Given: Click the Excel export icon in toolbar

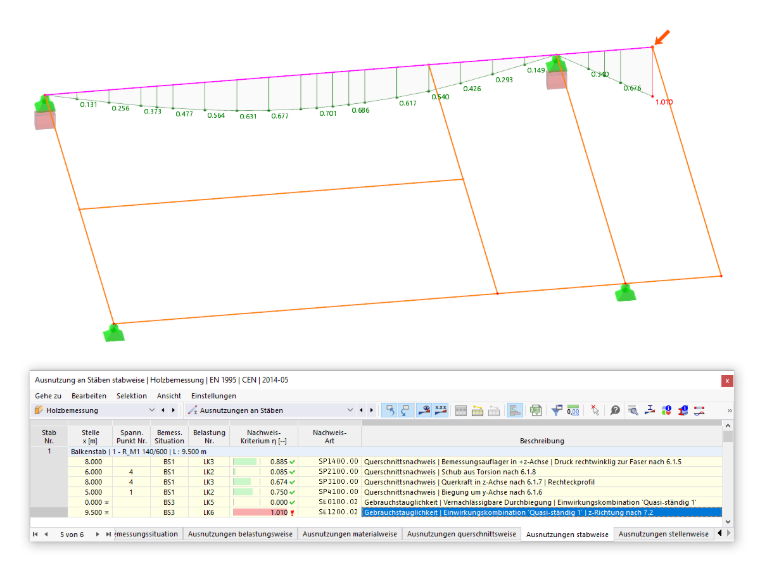Looking at the screenshot, I should tap(536, 411).
